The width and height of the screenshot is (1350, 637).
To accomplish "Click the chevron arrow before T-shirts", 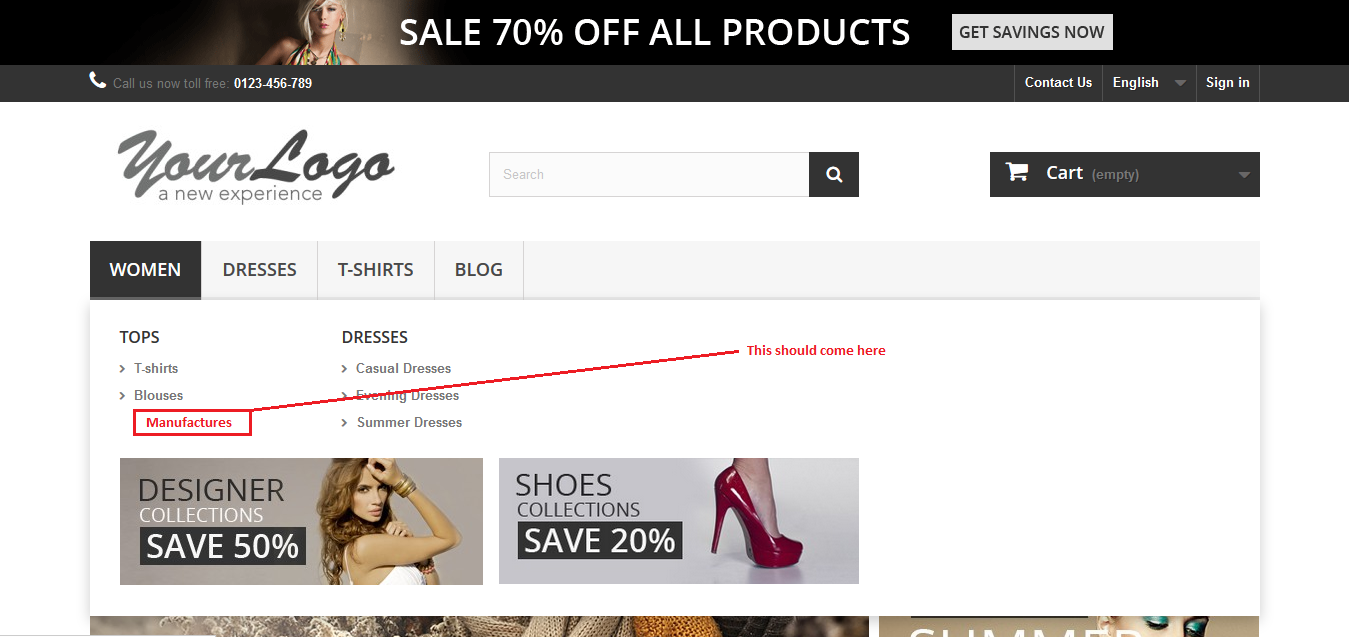I will click(123, 369).
